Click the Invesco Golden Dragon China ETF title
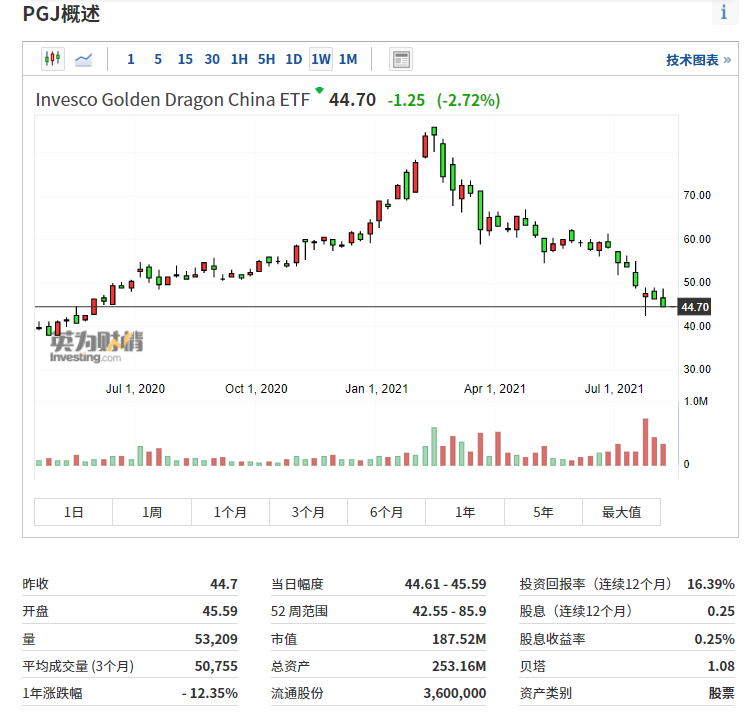 pos(172,100)
